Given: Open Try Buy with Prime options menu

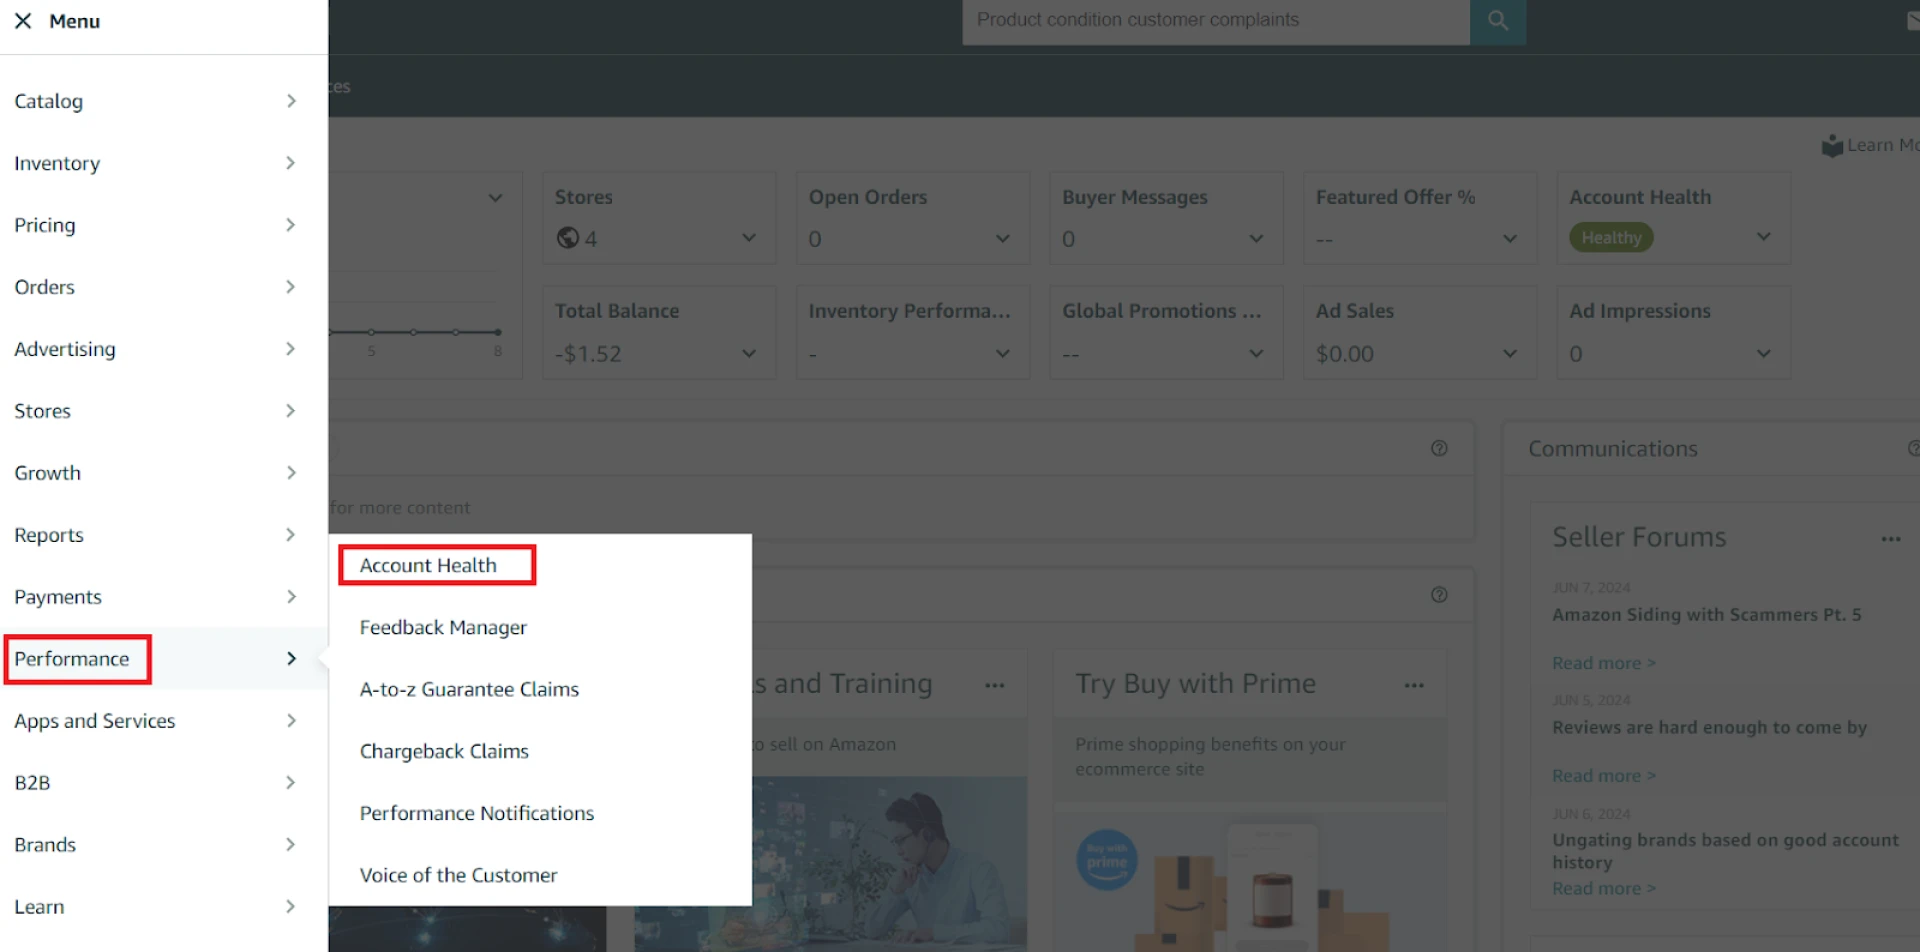Looking at the screenshot, I should [1414, 685].
